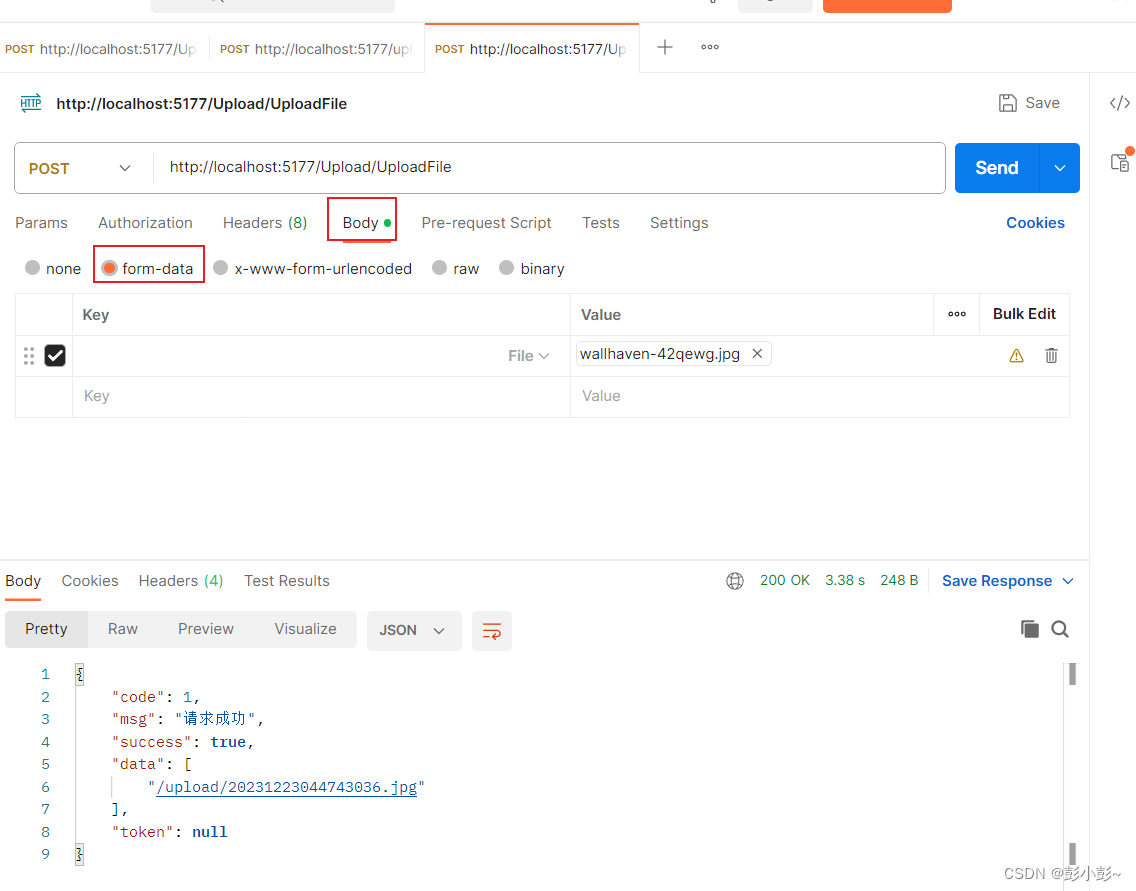Click the response vertical scrollbar

[x=1072, y=764]
